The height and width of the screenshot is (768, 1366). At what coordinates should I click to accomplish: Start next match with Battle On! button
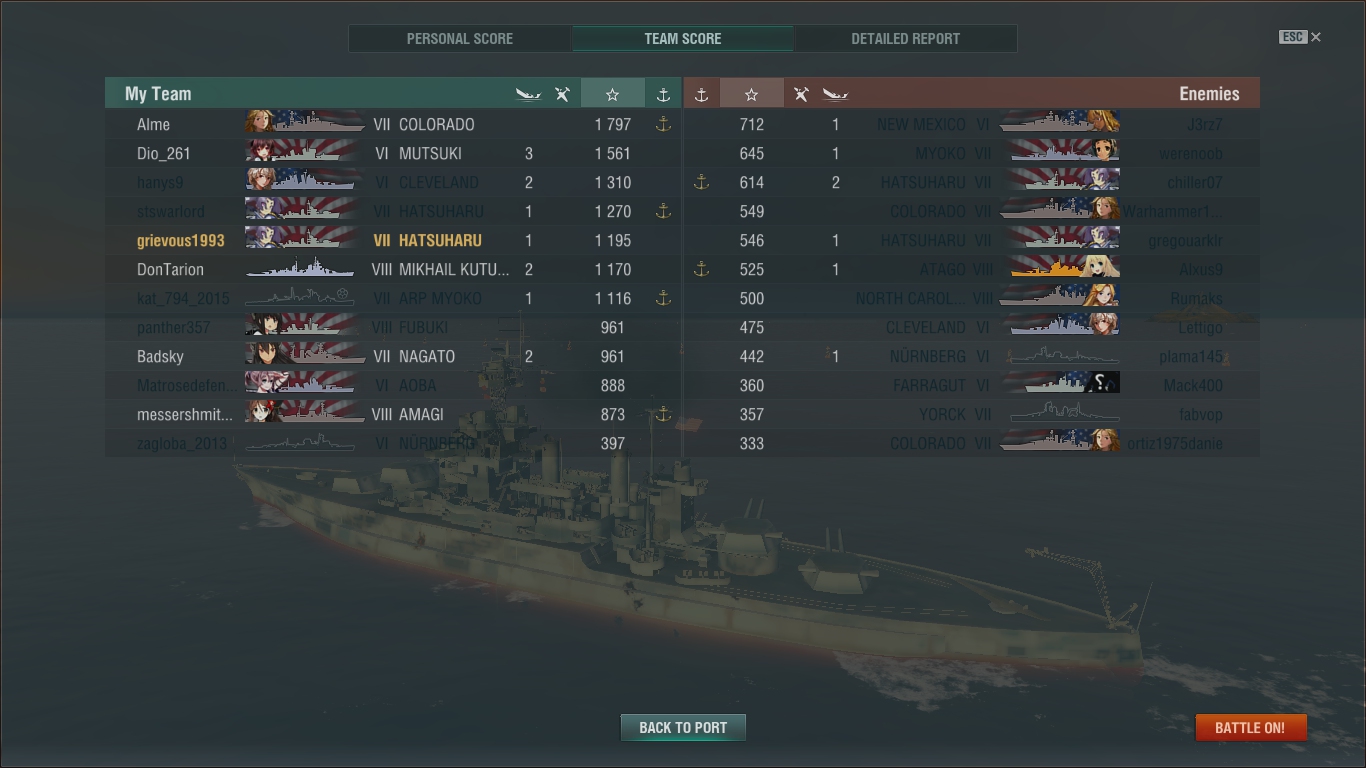pyautogui.click(x=1250, y=727)
